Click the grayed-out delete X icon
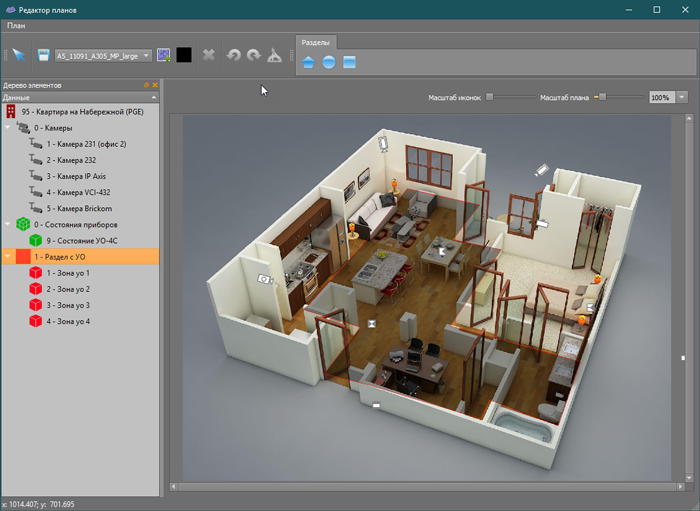 pos(209,55)
